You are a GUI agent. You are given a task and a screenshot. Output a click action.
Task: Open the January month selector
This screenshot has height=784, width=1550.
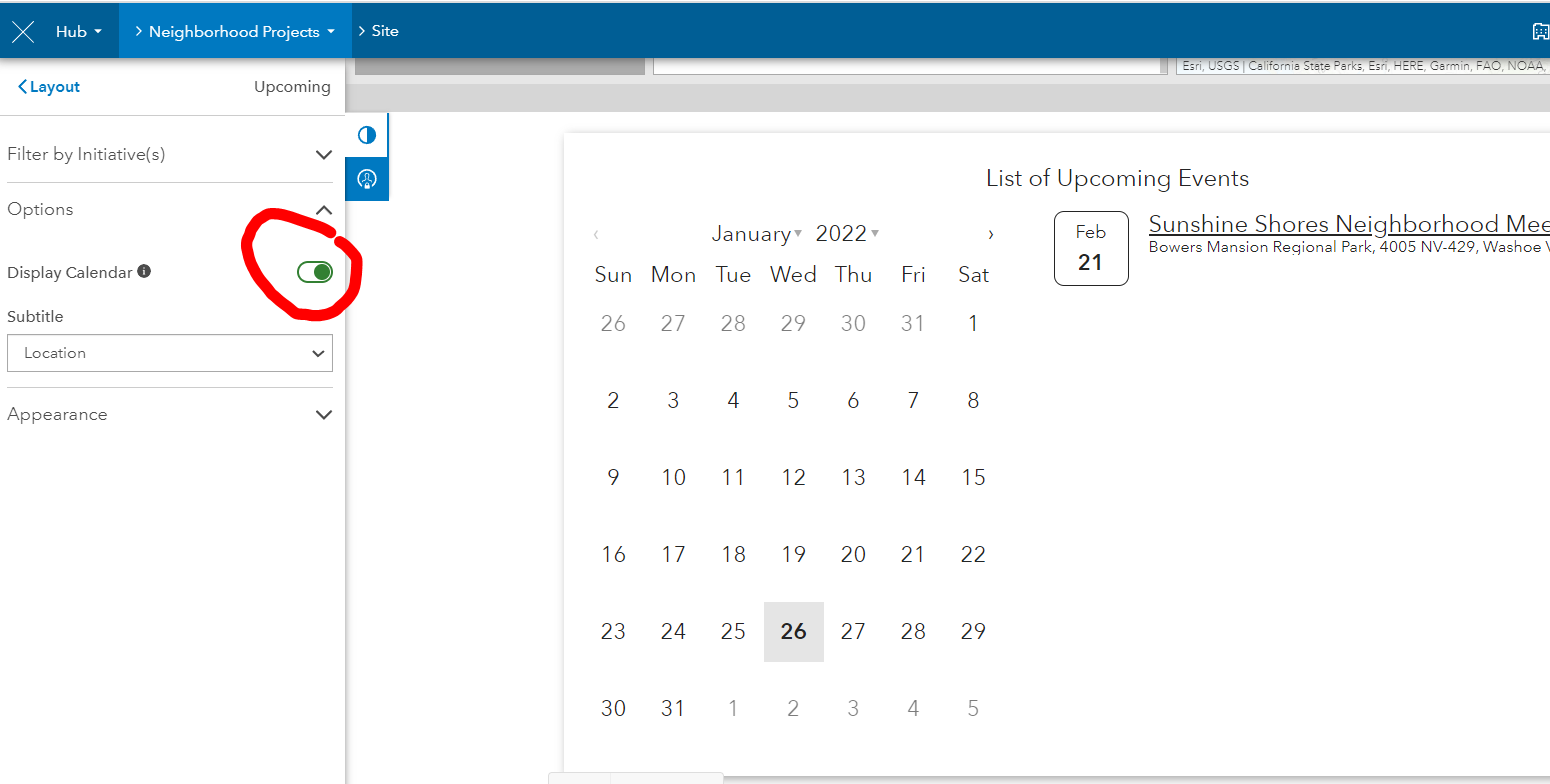coord(756,234)
